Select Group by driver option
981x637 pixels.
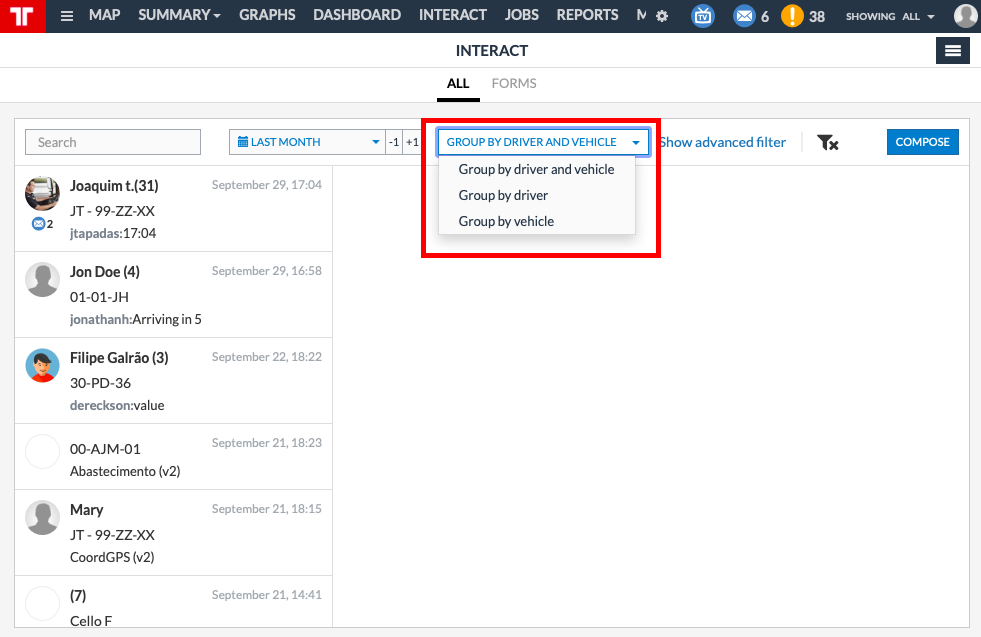(503, 195)
